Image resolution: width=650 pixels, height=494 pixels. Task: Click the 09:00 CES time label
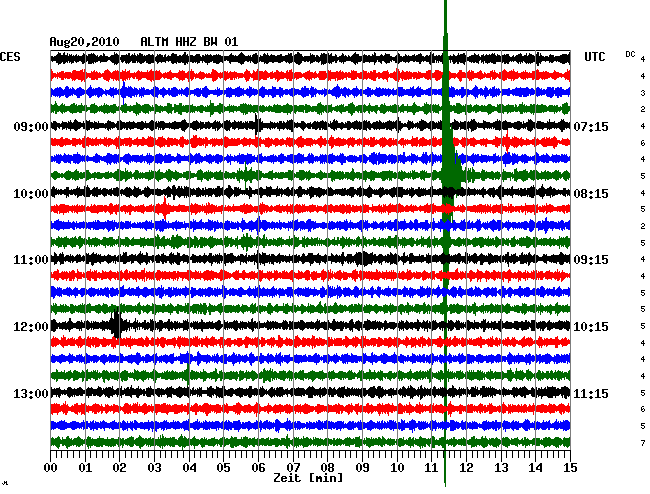(x=31, y=127)
